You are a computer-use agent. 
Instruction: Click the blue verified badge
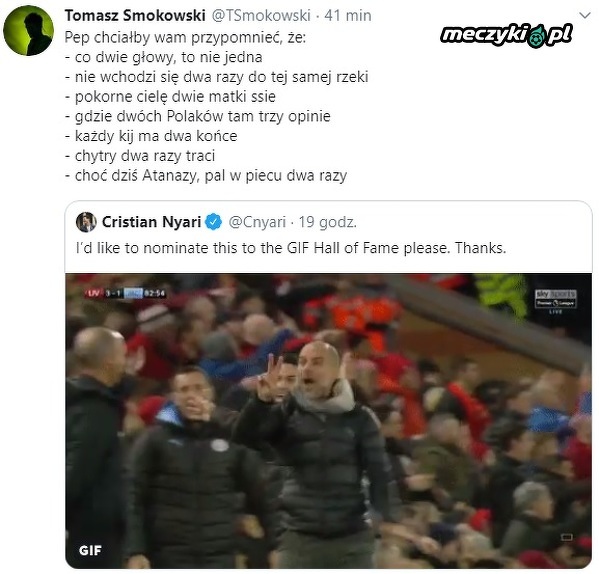click(214, 222)
